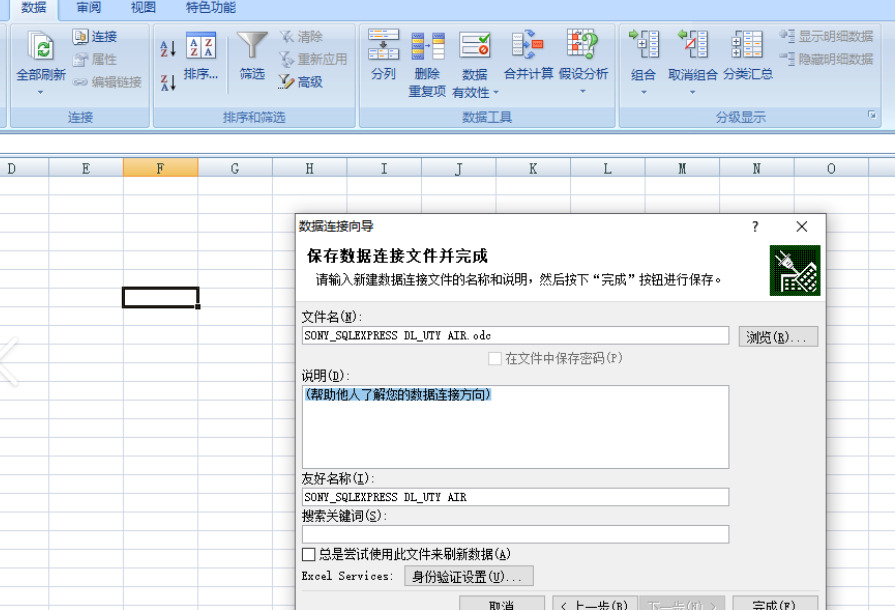The height and width of the screenshot is (610, 895).
Task: Click Show Detail (显示明细数据)
Action: pos(827,37)
